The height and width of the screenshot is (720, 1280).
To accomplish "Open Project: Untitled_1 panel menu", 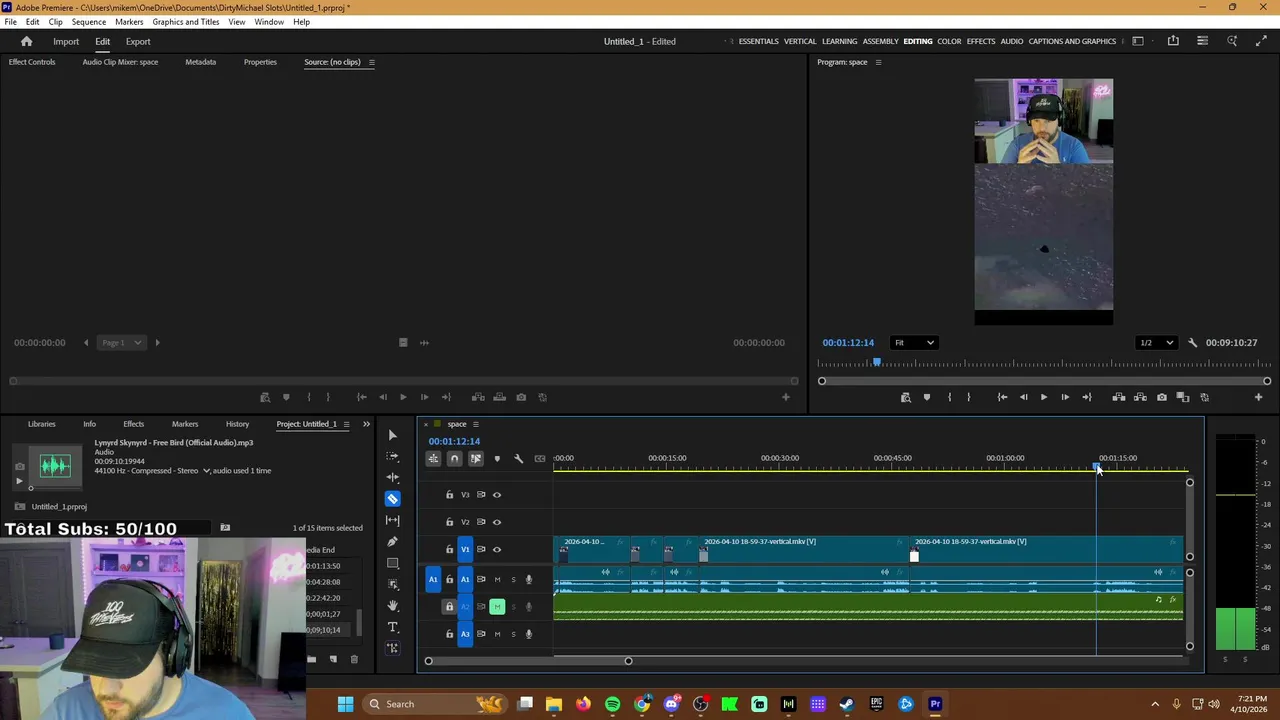I will click(346, 424).
